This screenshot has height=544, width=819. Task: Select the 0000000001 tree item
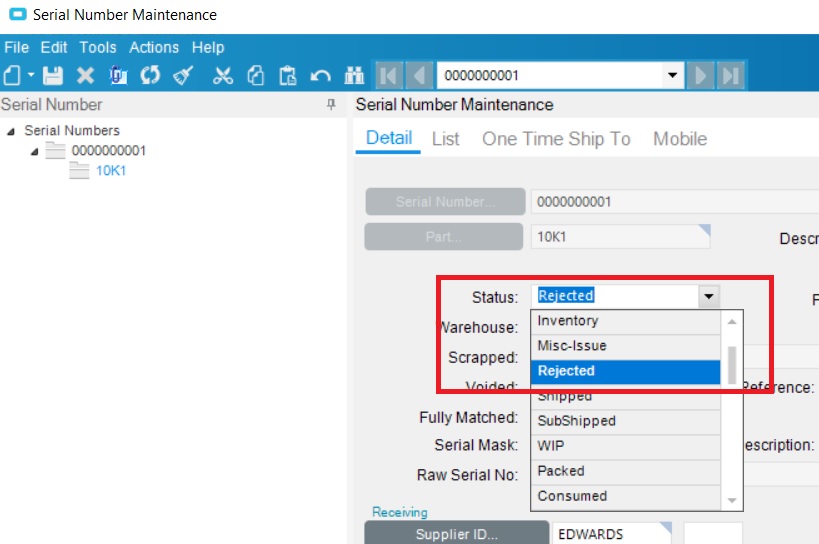pyautogui.click(x=109, y=151)
